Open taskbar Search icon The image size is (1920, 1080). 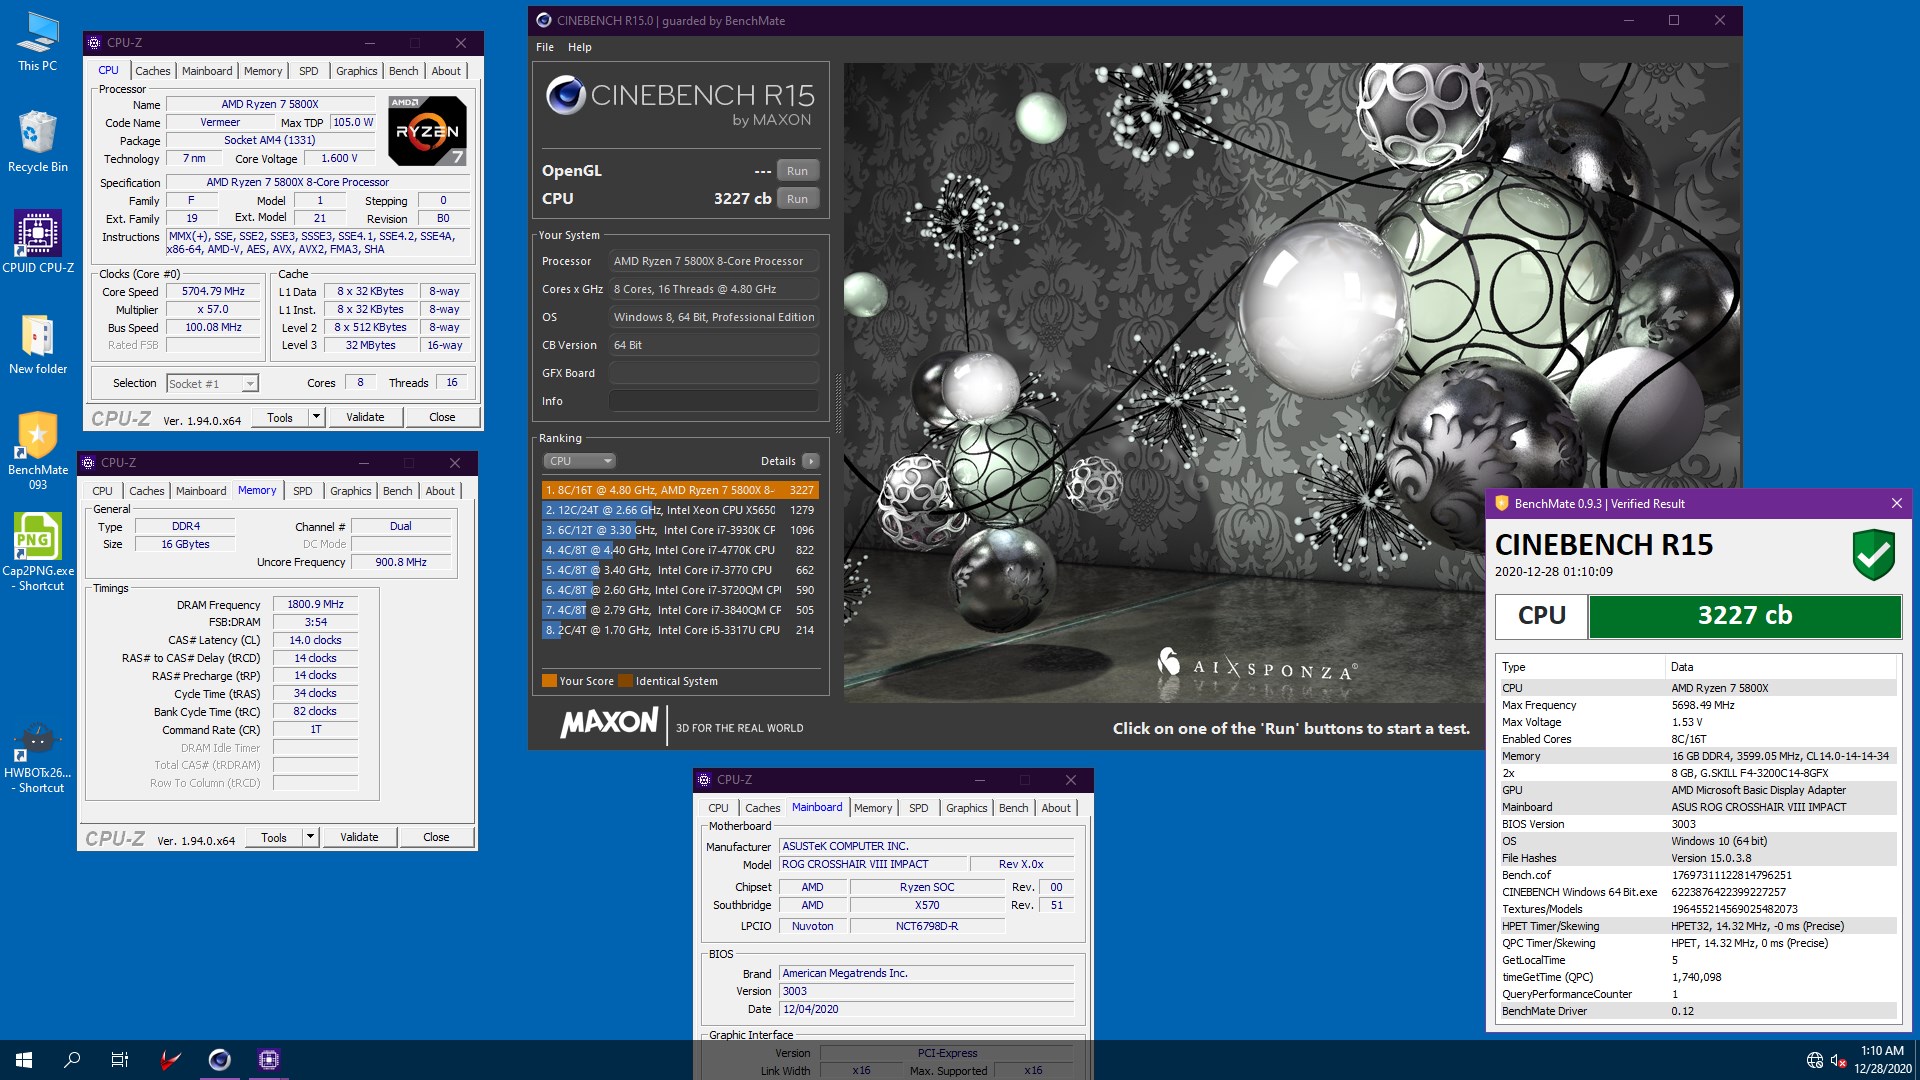(x=72, y=1060)
